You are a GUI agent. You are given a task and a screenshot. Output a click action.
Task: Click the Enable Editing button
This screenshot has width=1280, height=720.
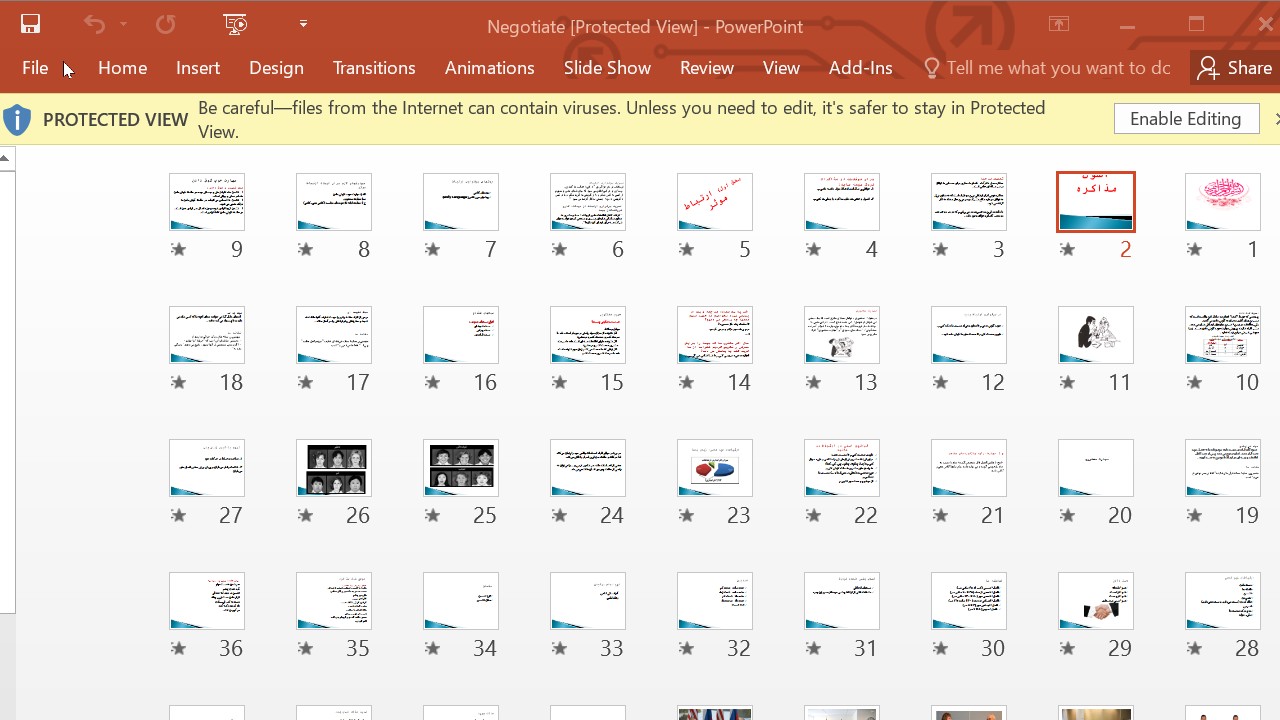1186,119
